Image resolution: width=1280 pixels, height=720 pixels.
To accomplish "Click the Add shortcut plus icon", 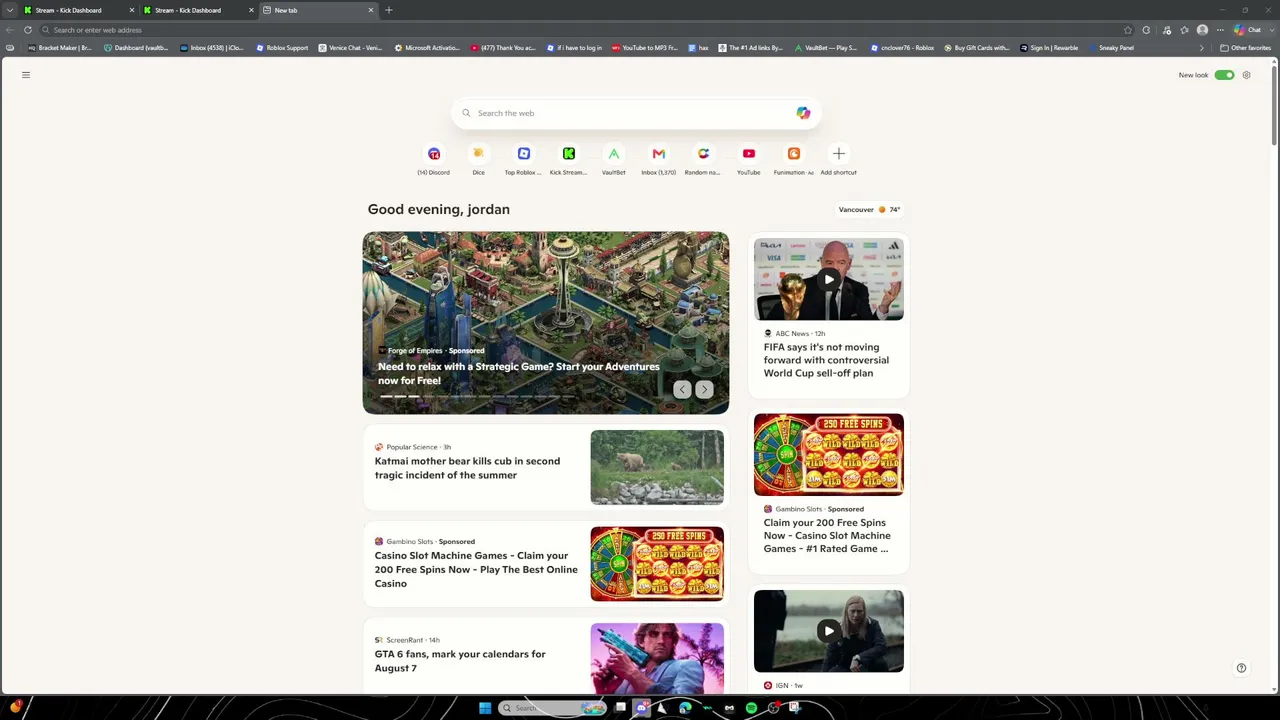I will pos(838,153).
